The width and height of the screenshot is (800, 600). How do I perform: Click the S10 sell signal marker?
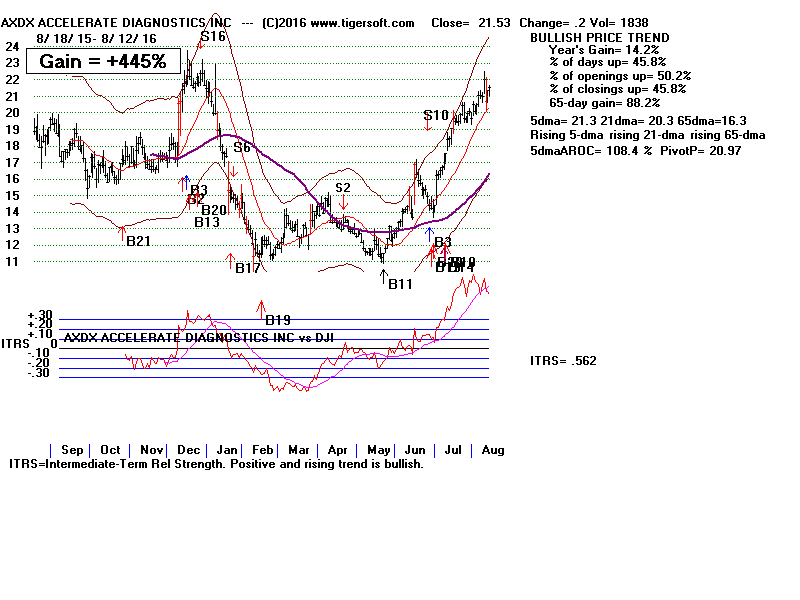click(435, 116)
